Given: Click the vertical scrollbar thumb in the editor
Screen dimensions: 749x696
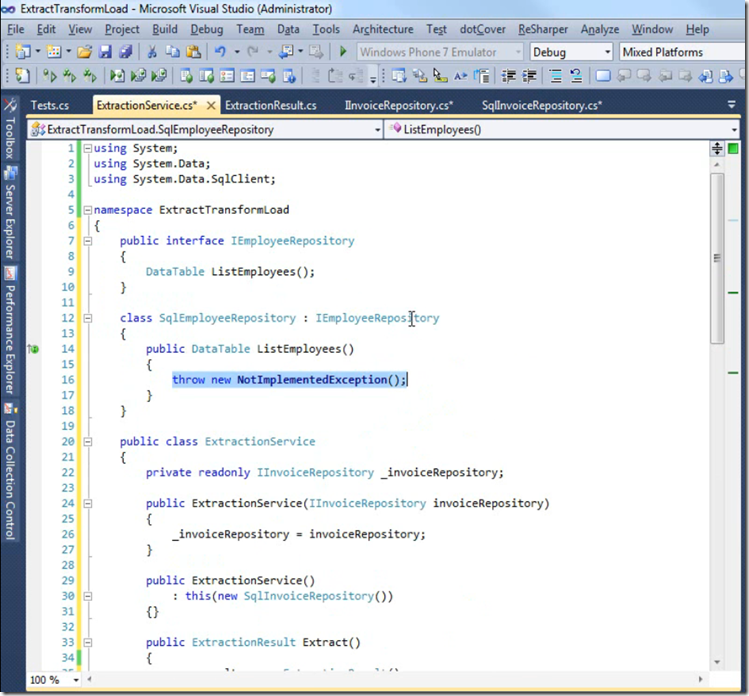Looking at the screenshot, I should 717,258.
